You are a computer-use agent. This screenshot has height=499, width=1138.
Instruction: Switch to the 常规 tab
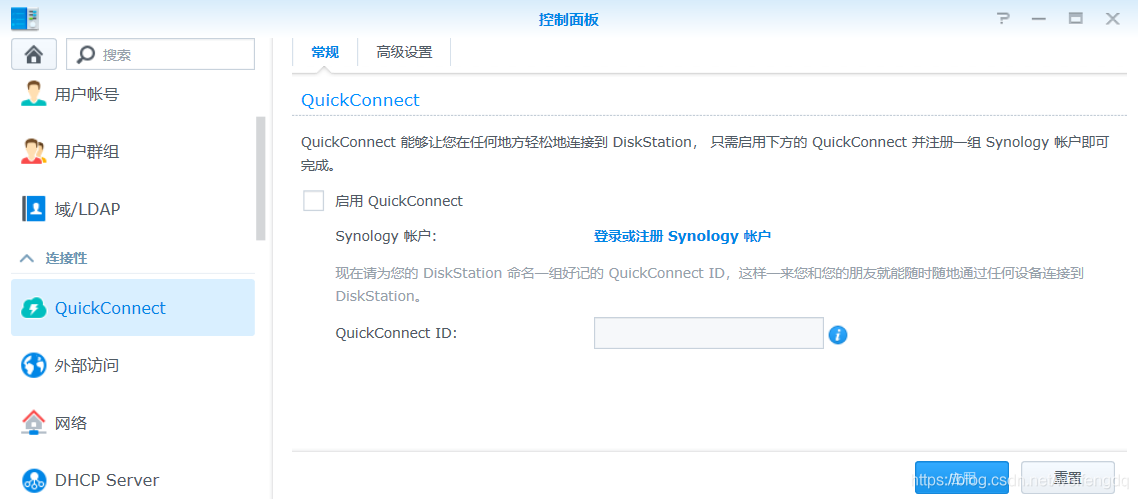pyautogui.click(x=324, y=52)
